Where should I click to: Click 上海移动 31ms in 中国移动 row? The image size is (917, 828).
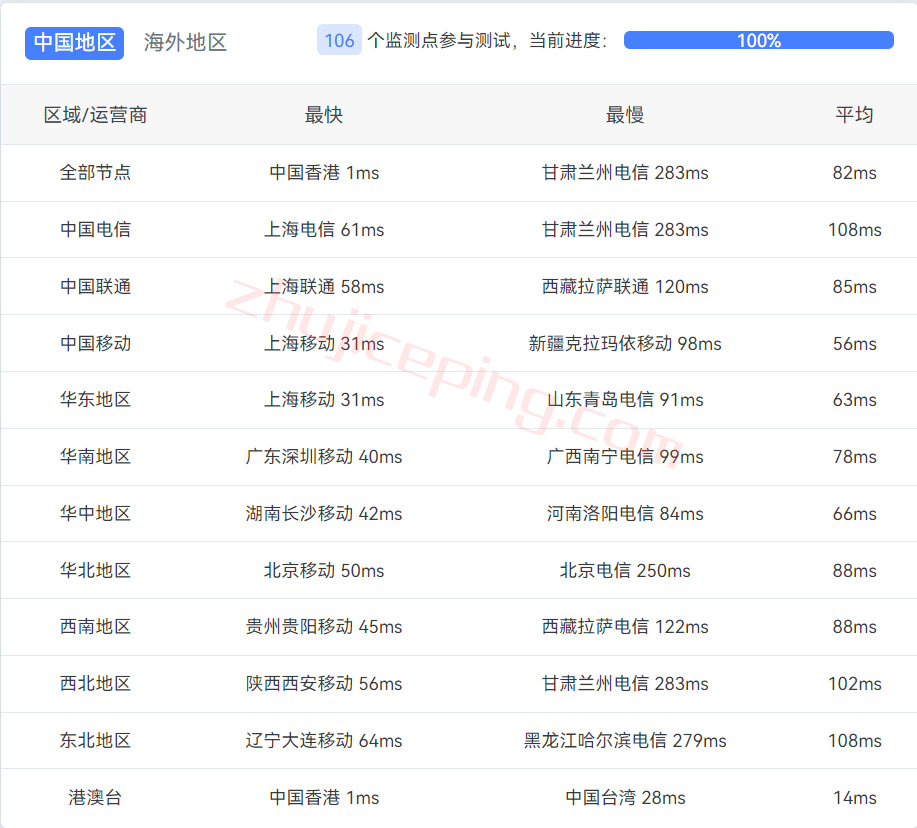click(x=324, y=343)
